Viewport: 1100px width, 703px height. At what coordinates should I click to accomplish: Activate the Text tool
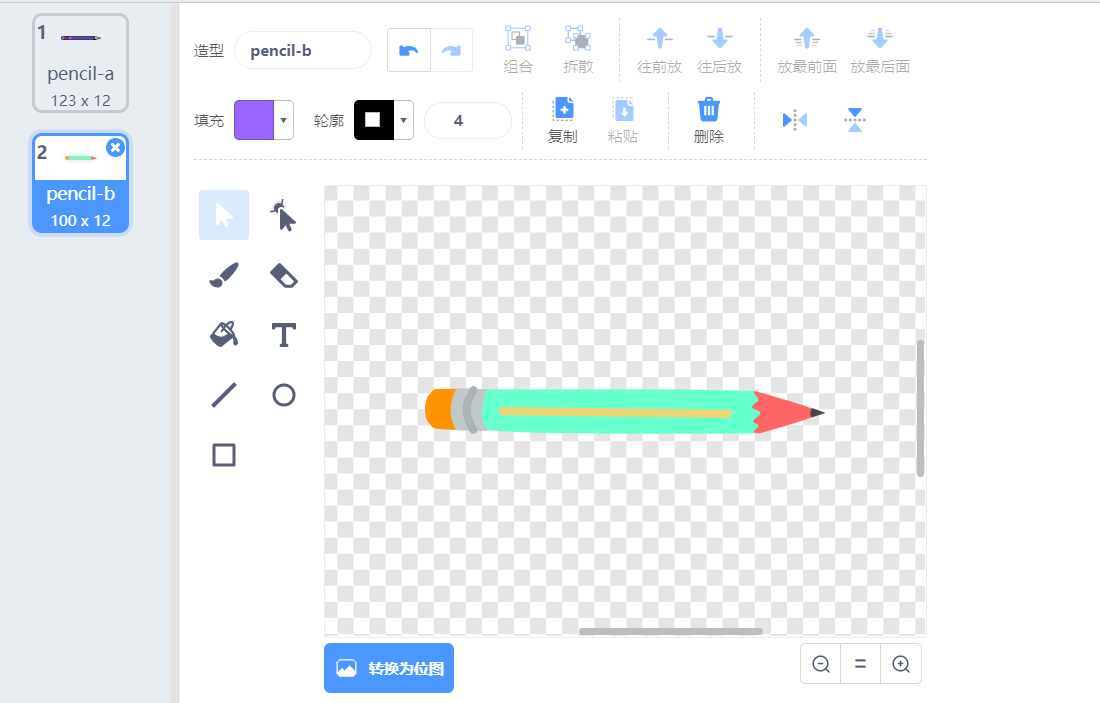pyautogui.click(x=284, y=335)
